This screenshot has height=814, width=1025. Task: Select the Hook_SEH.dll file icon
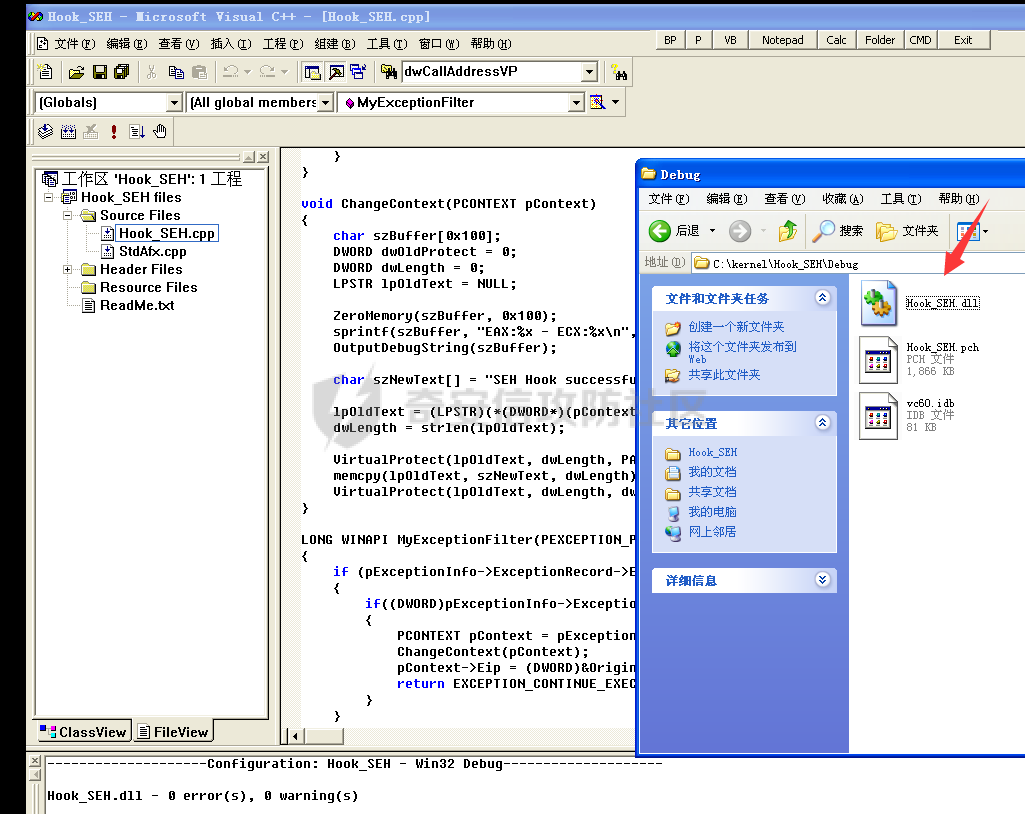coord(878,303)
